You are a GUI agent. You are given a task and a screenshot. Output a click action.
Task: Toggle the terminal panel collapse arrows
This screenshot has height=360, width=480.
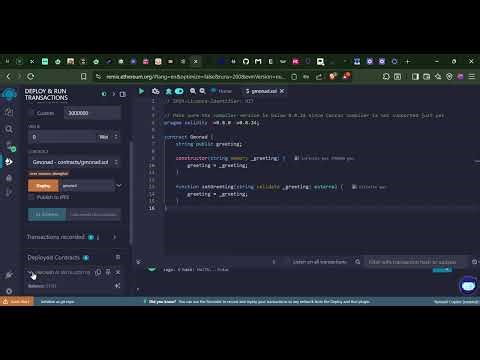pos(139,262)
